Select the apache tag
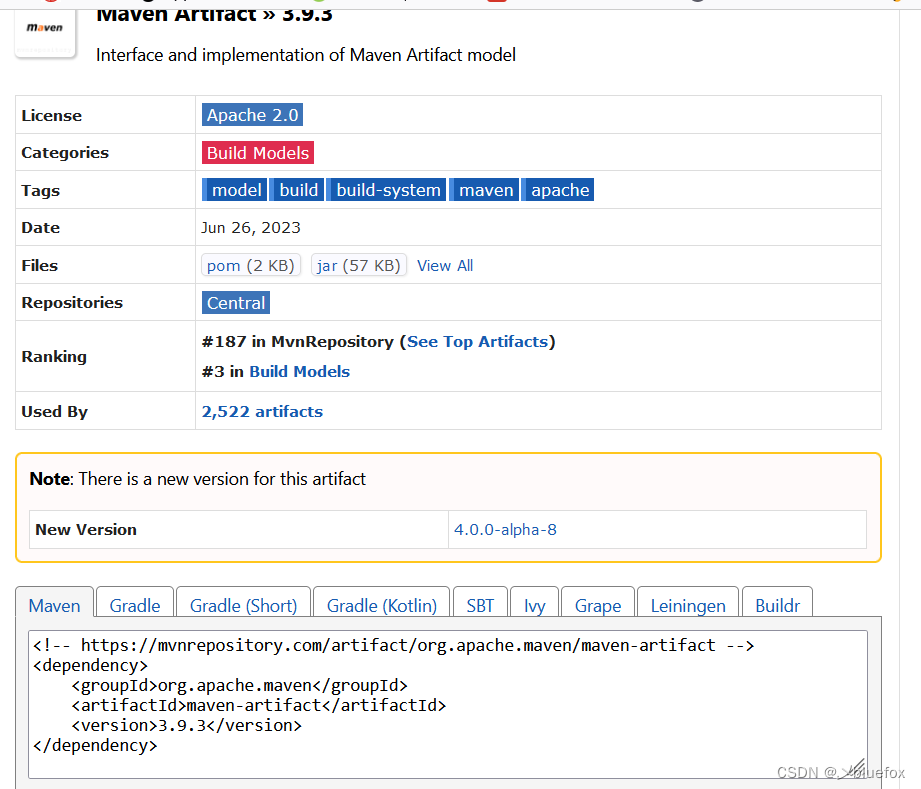 point(558,190)
